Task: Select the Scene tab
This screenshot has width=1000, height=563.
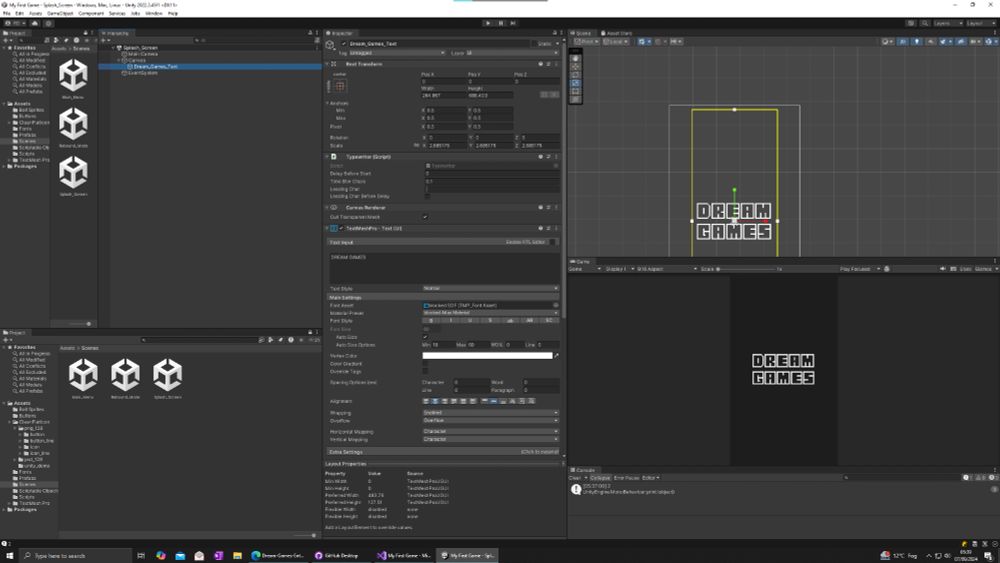Action: point(582,33)
